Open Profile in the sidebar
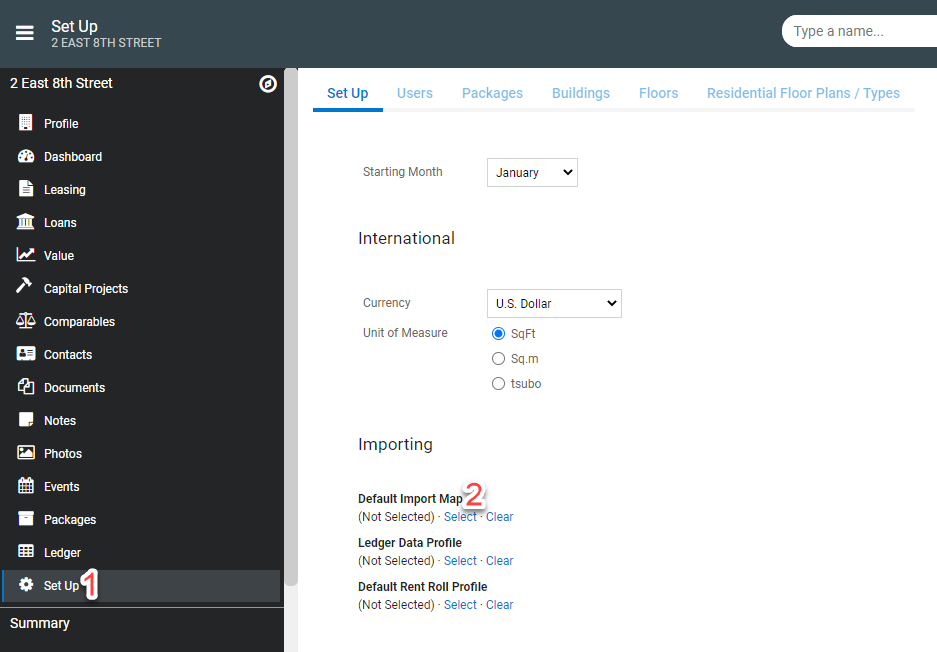The image size is (937, 652). click(61, 124)
